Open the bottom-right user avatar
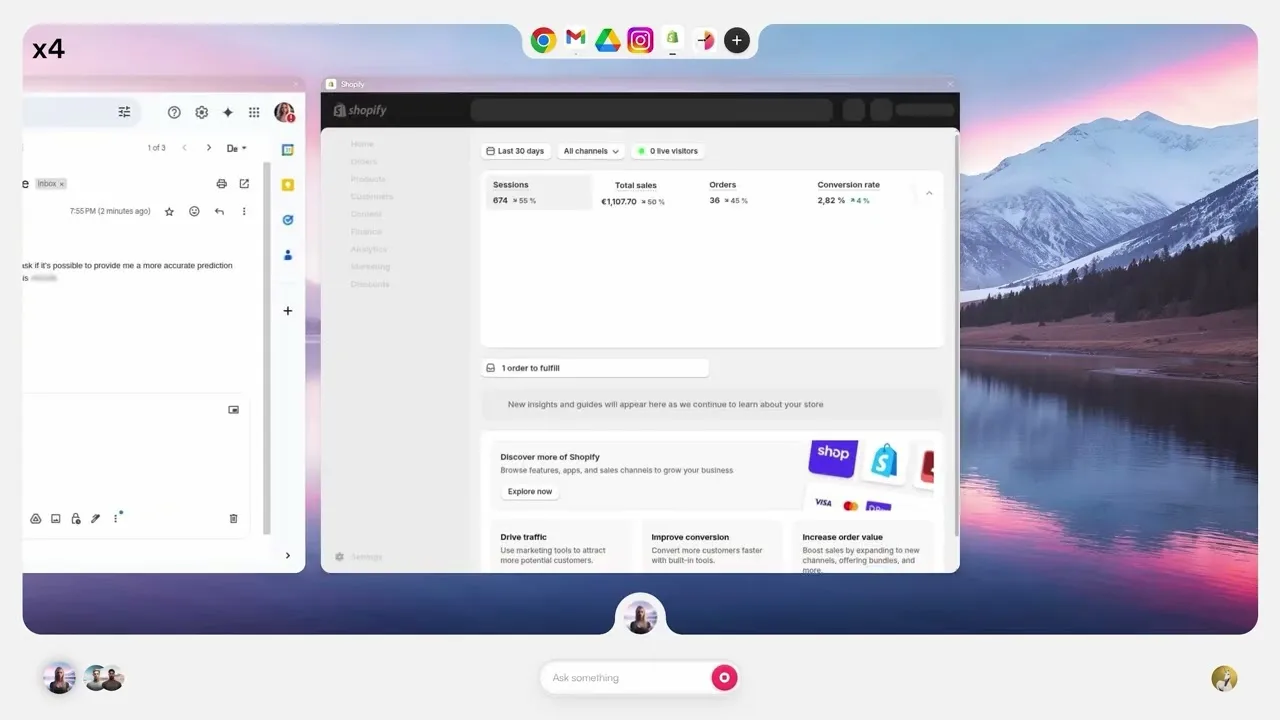The height and width of the screenshot is (720, 1280). pos(1224,679)
